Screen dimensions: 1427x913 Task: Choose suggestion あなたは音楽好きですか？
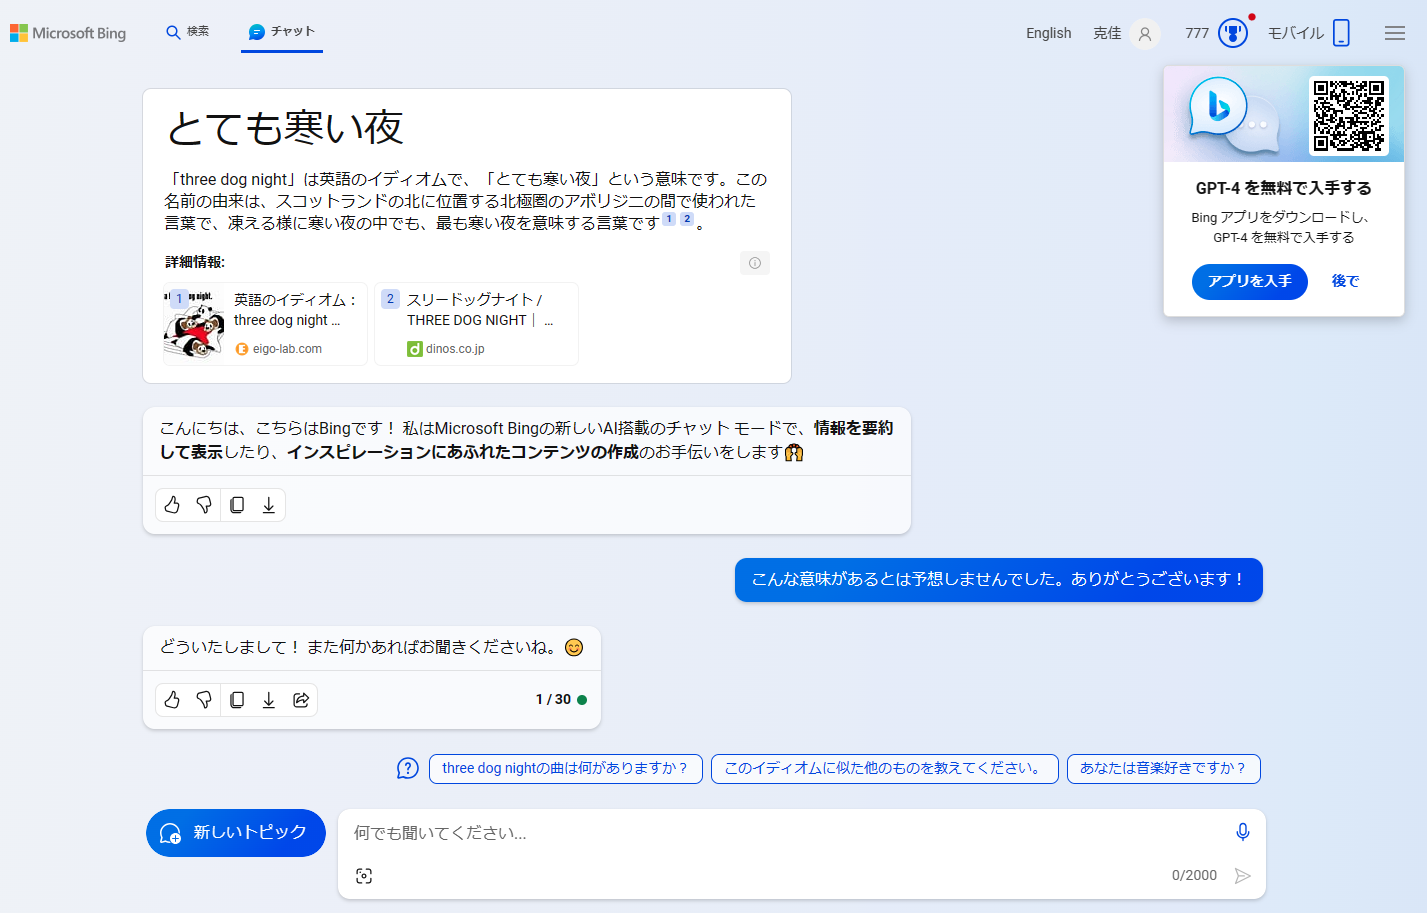1164,769
